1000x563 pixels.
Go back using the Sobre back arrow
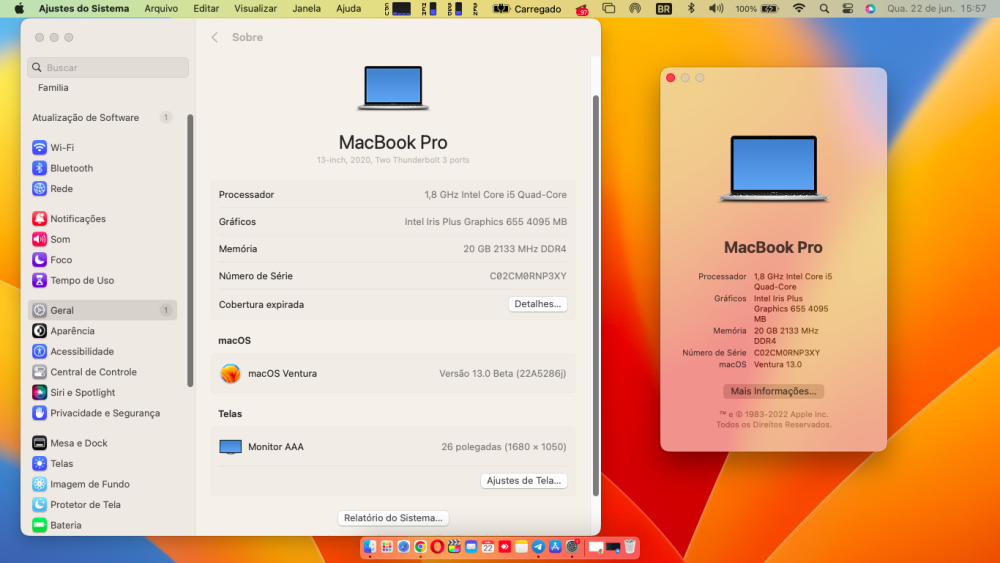tap(215, 37)
